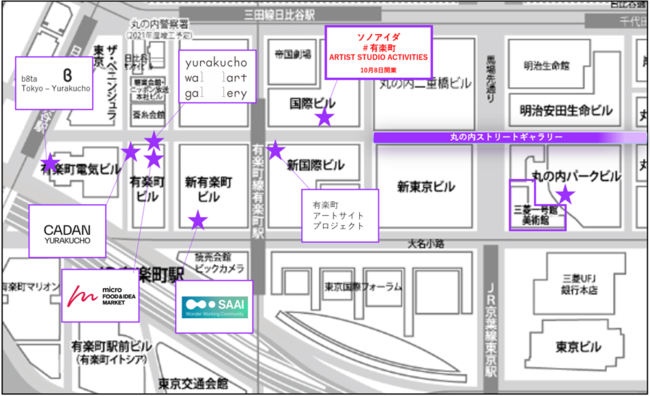Open the CADAN YURAKUCHO label box
650x396 pixels.
pyautogui.click(x=67, y=231)
